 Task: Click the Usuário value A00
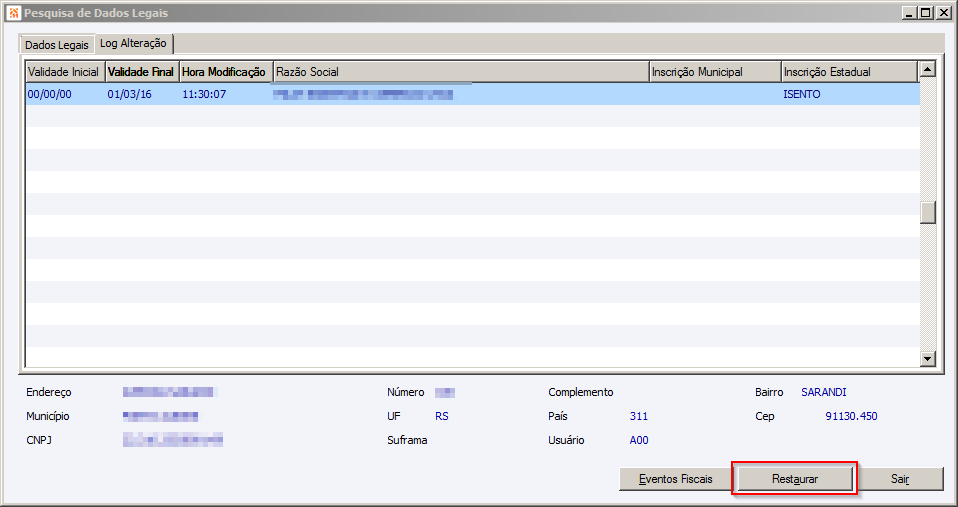pyautogui.click(x=639, y=440)
